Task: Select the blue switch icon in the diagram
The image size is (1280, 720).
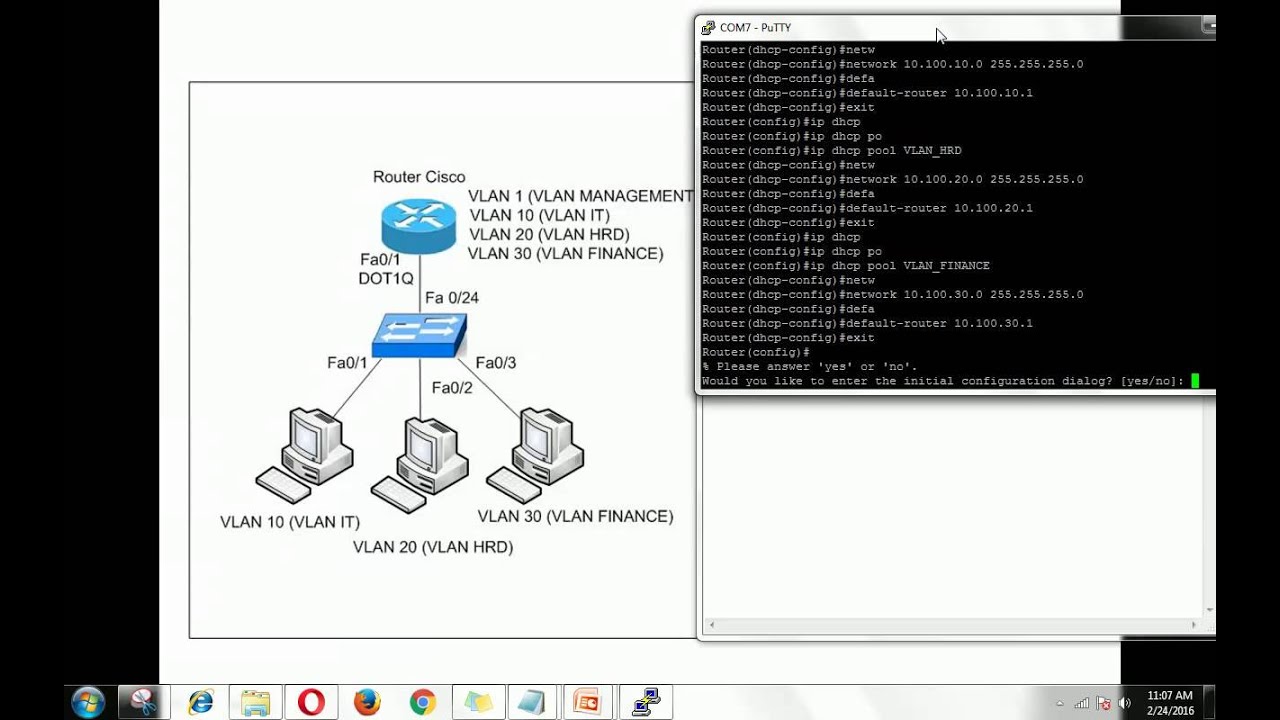Action: pyautogui.click(x=419, y=335)
